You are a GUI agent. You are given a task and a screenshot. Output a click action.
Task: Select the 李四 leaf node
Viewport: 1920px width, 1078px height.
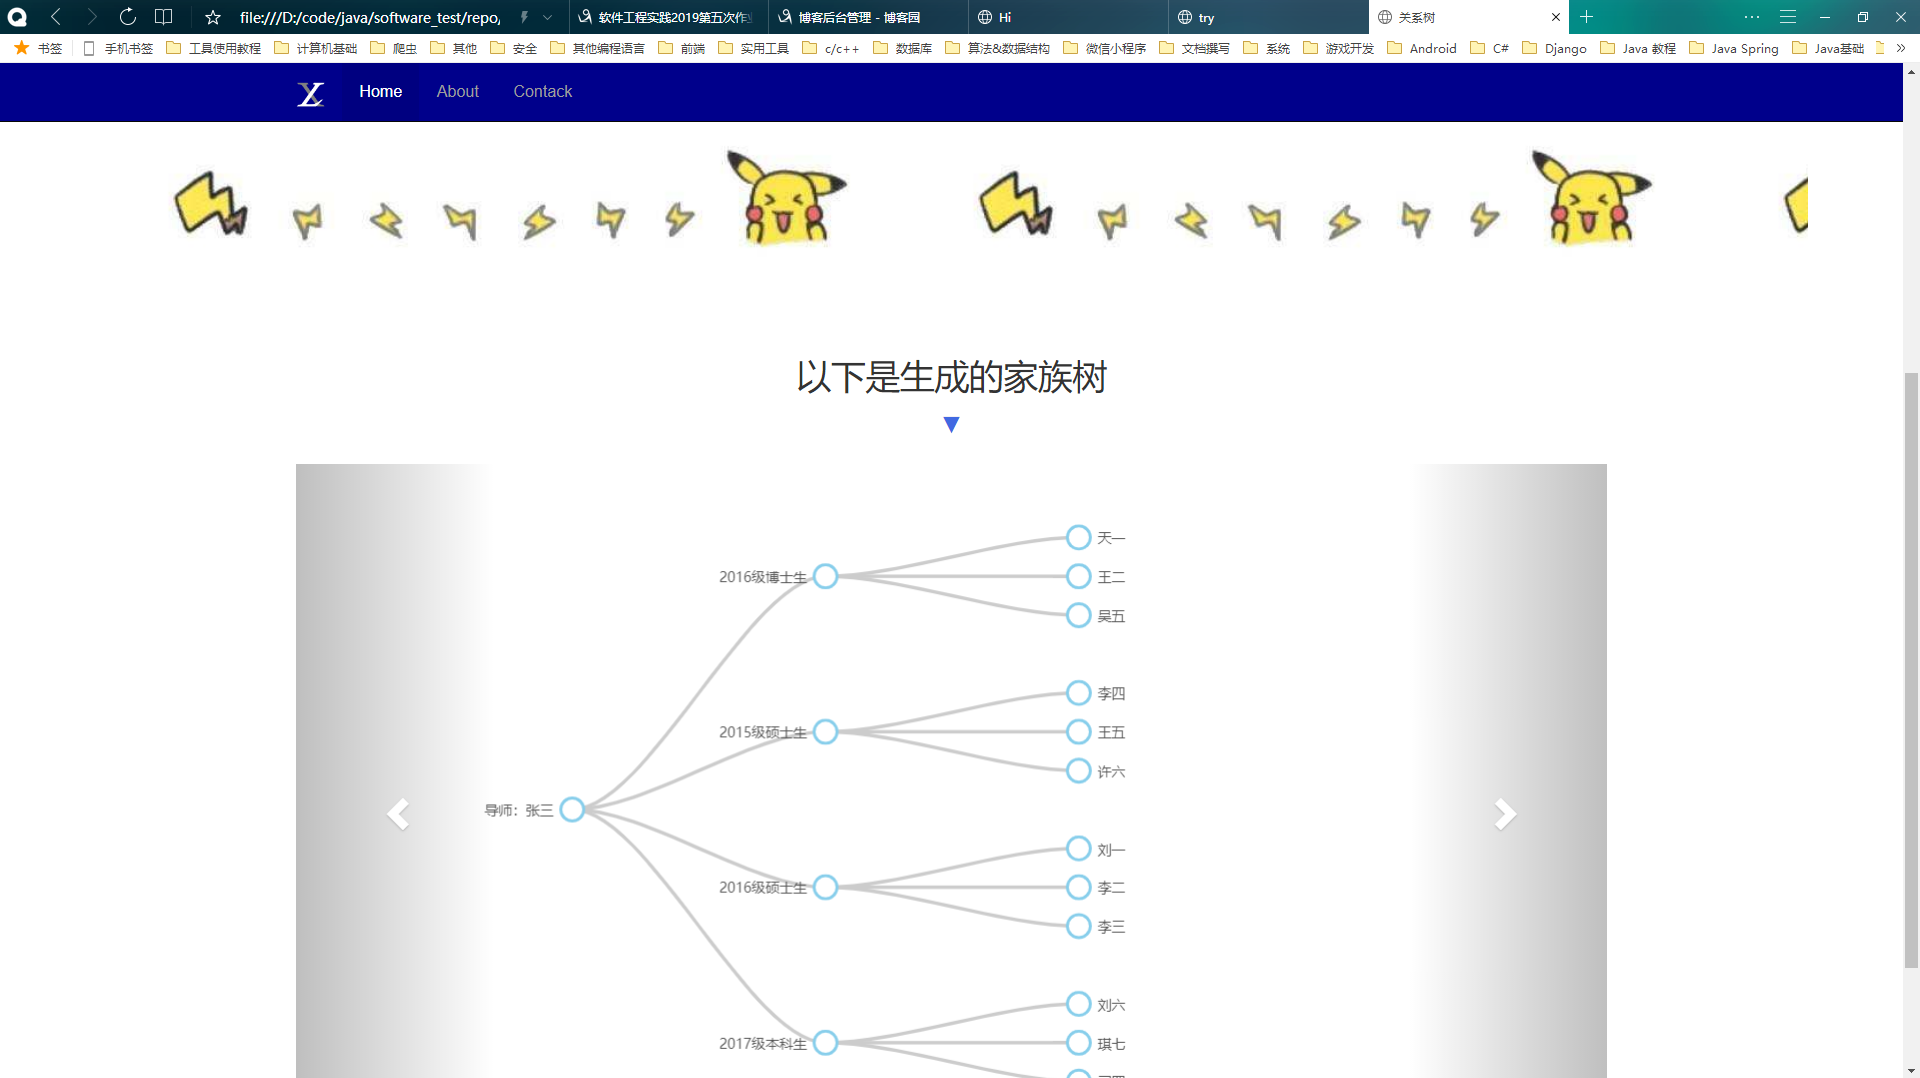(x=1078, y=693)
